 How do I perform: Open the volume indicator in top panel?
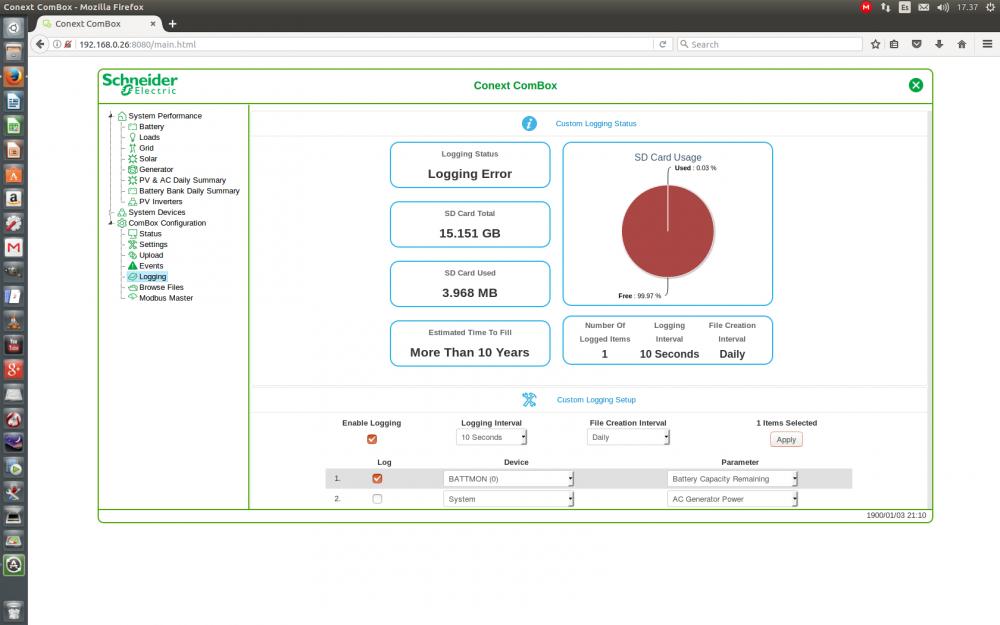click(943, 7)
